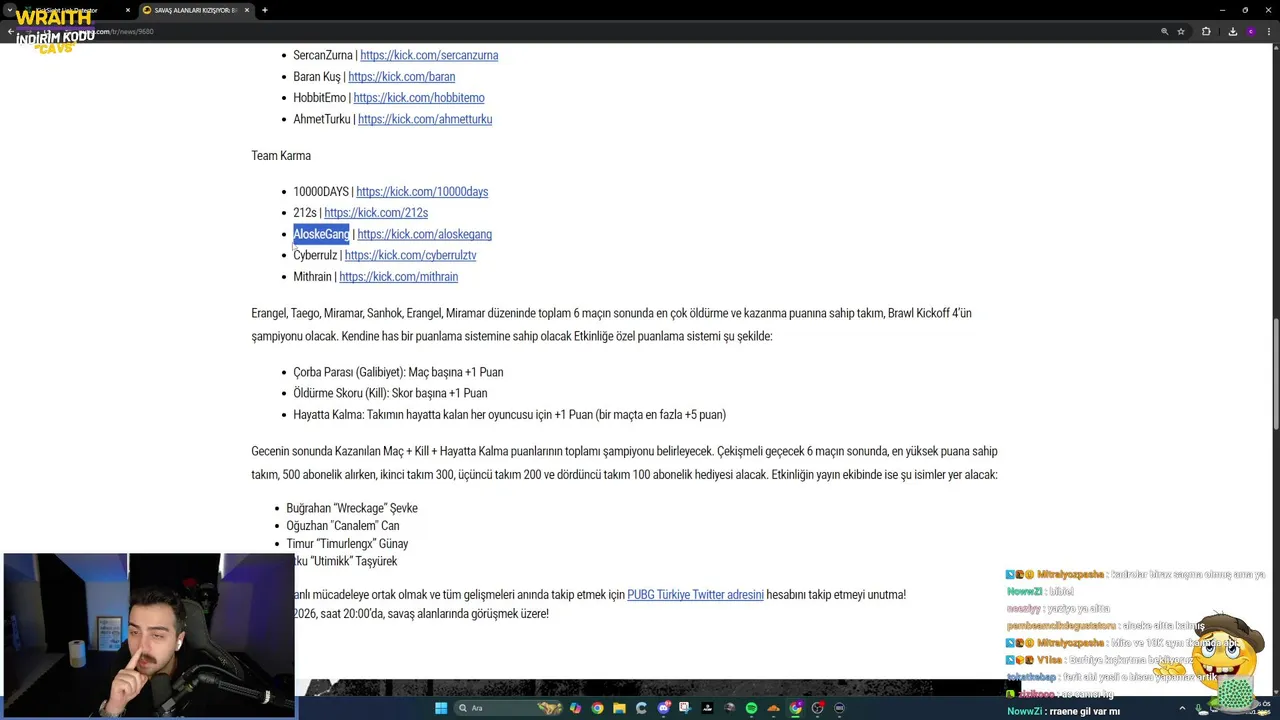Open the kick.com/aloskegang link
Image resolution: width=1280 pixels, height=720 pixels.
click(x=424, y=234)
